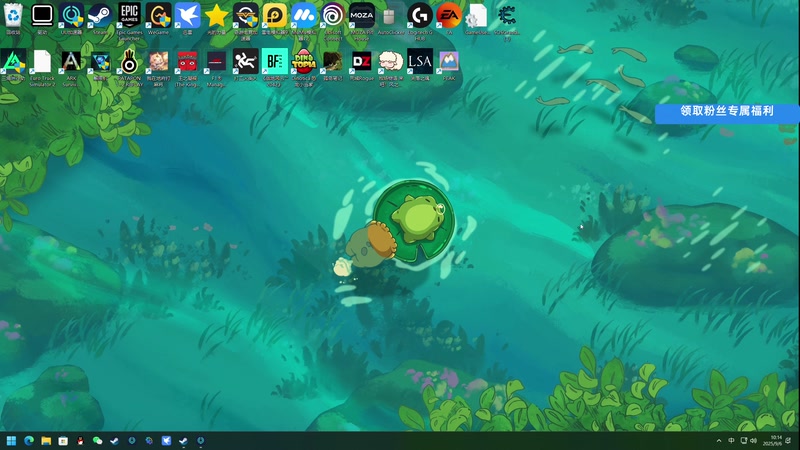This screenshot has width=800, height=450.
Task: Open the Xunlei blue bird desktop icon
Action: 187,16
